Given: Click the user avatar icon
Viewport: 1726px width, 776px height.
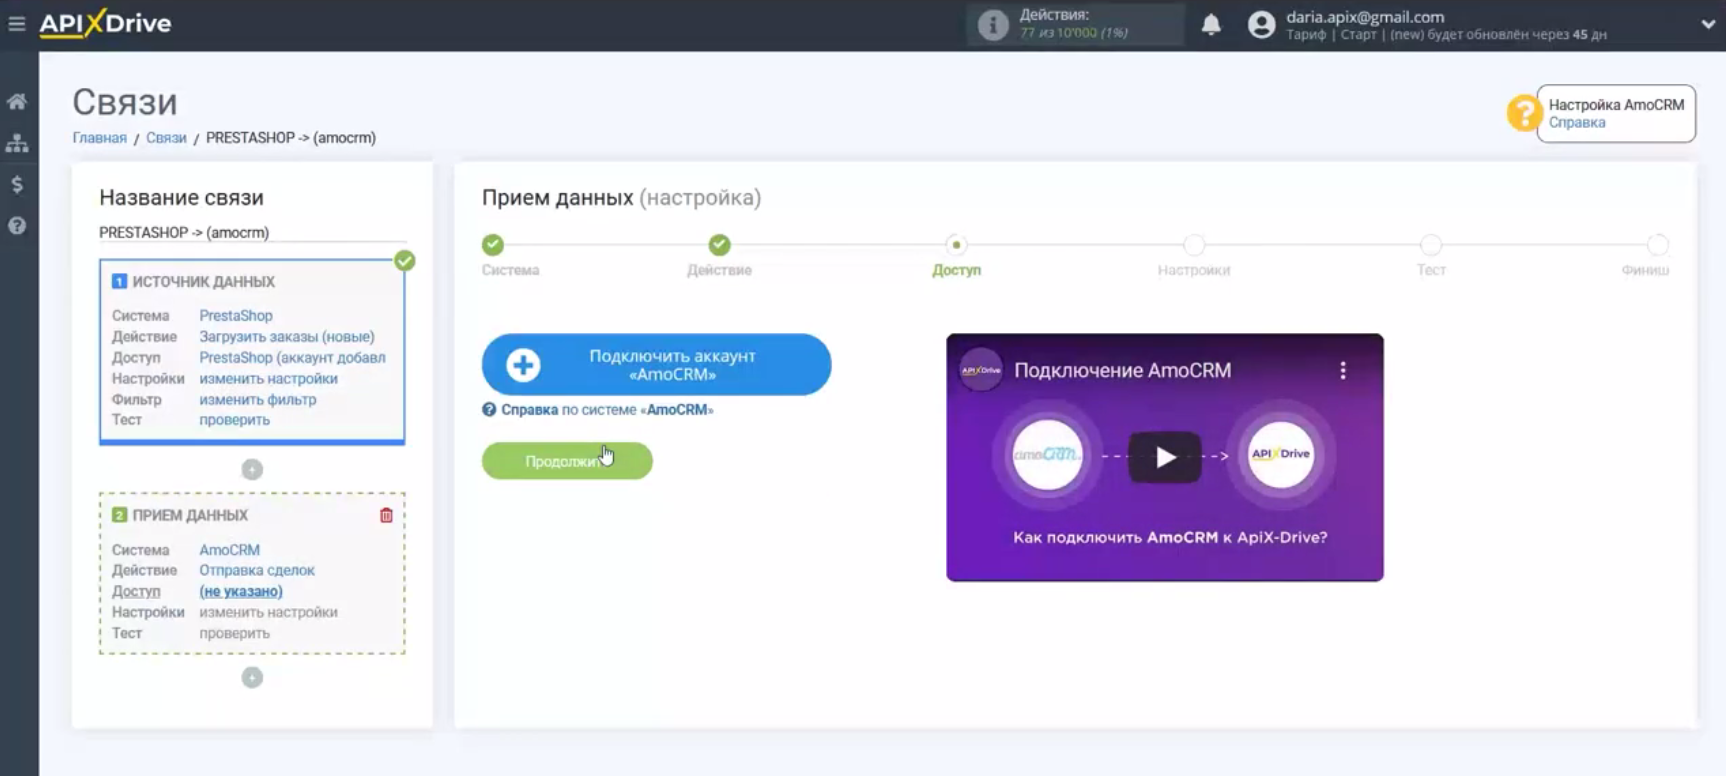Looking at the screenshot, I should coord(1262,25).
